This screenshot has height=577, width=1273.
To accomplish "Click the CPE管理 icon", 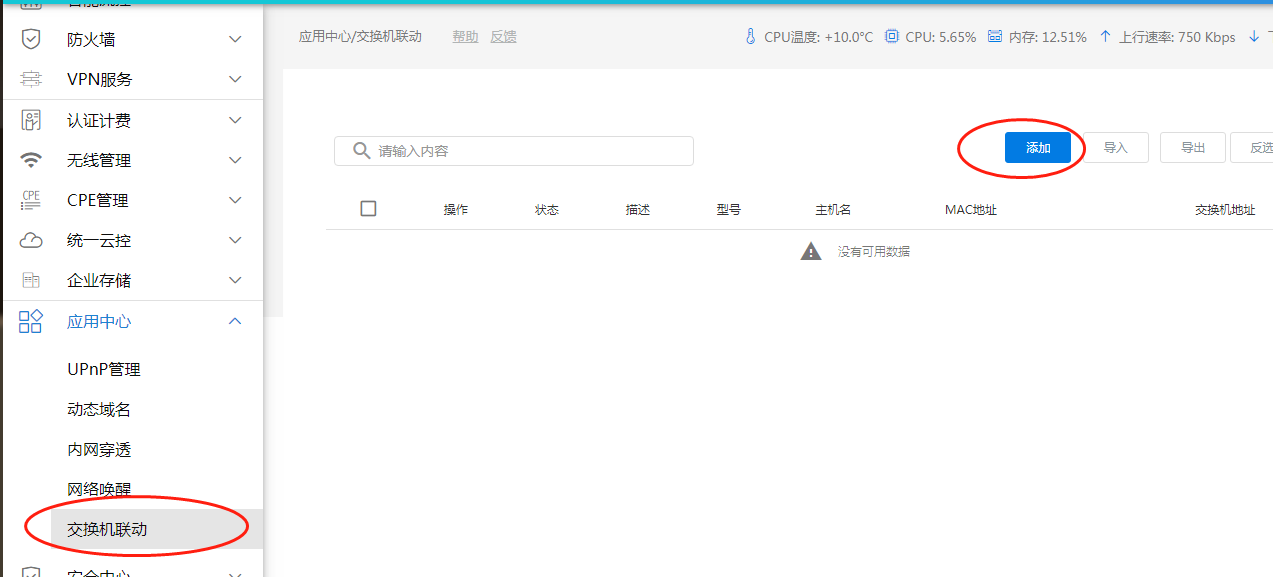I will pyautogui.click(x=30, y=199).
